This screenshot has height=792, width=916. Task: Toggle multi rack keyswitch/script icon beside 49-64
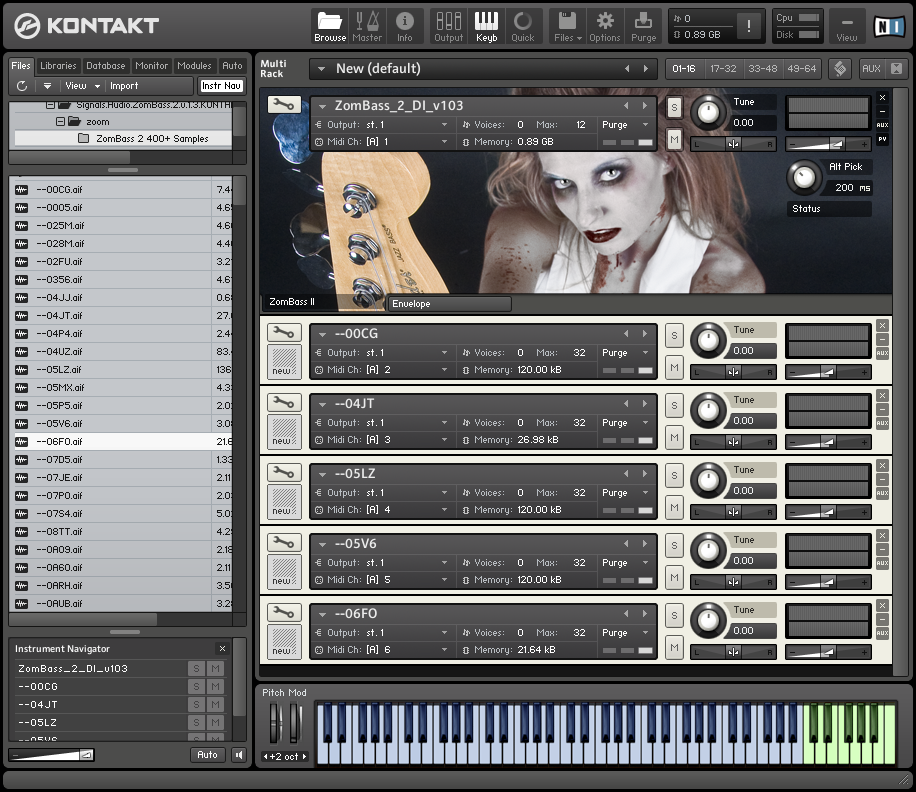point(840,68)
